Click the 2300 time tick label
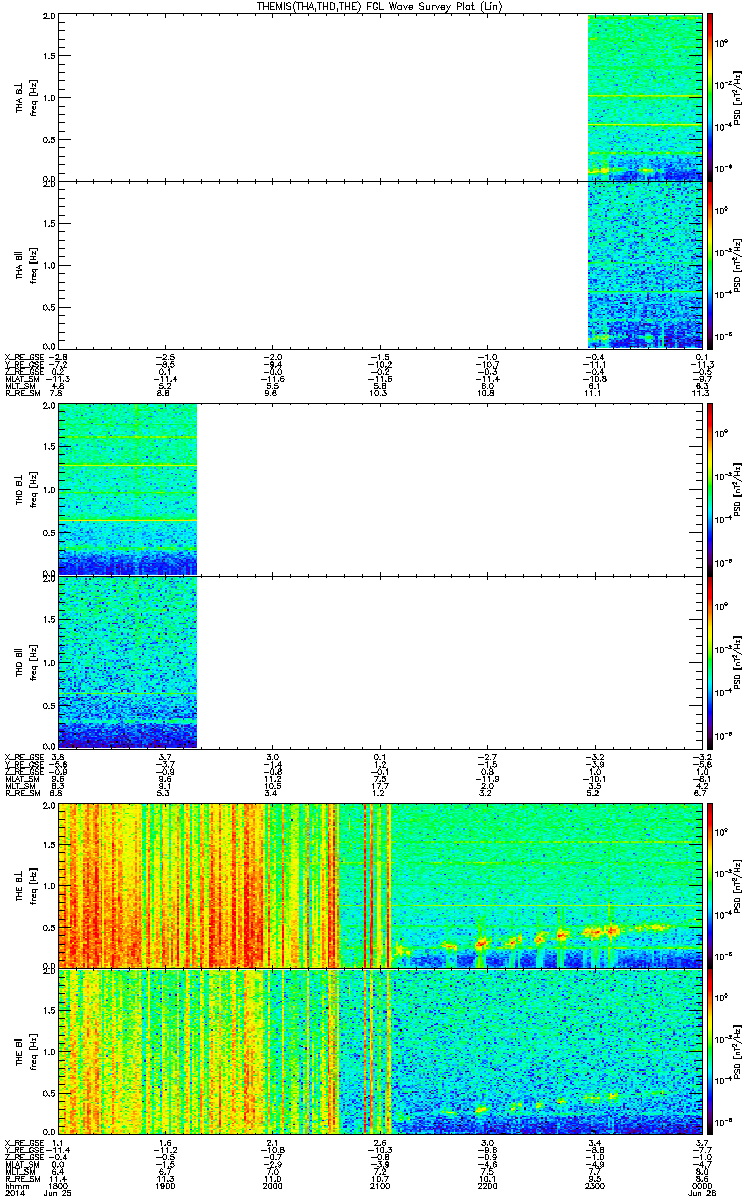 pyautogui.click(x=594, y=1186)
